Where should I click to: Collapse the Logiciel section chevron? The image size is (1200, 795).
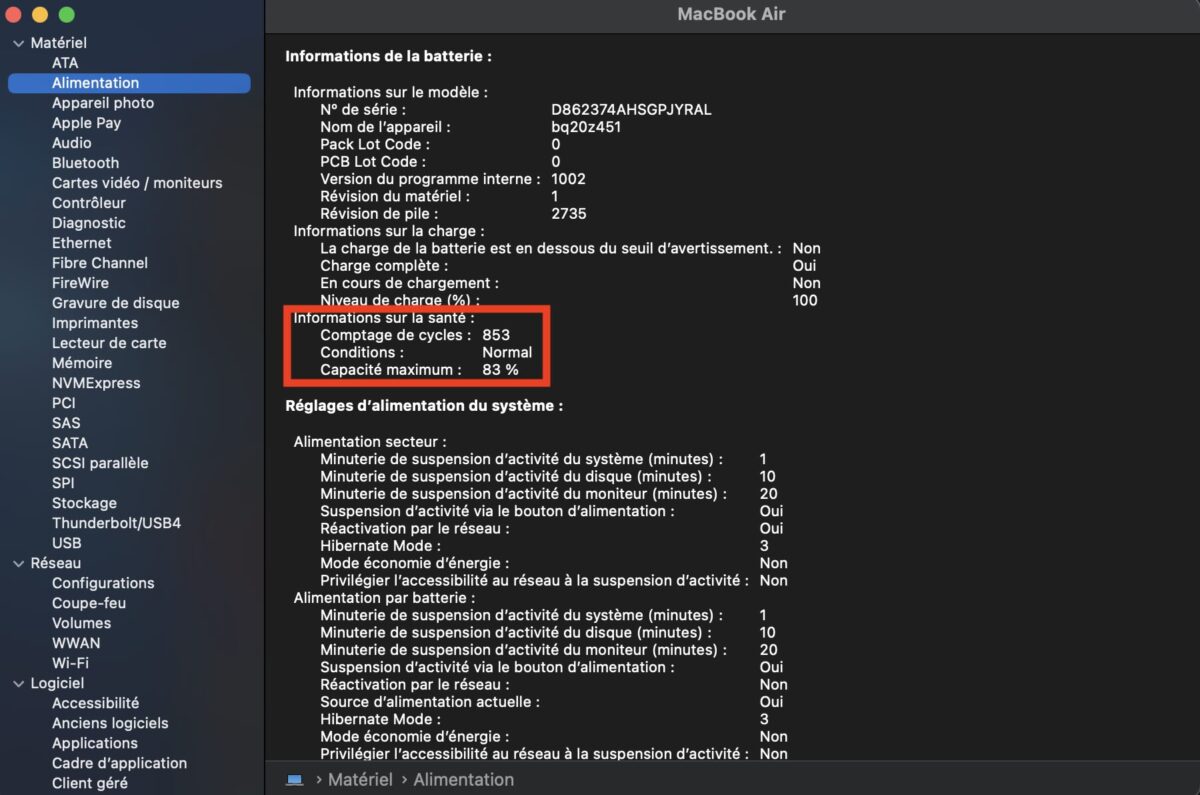(x=18, y=683)
